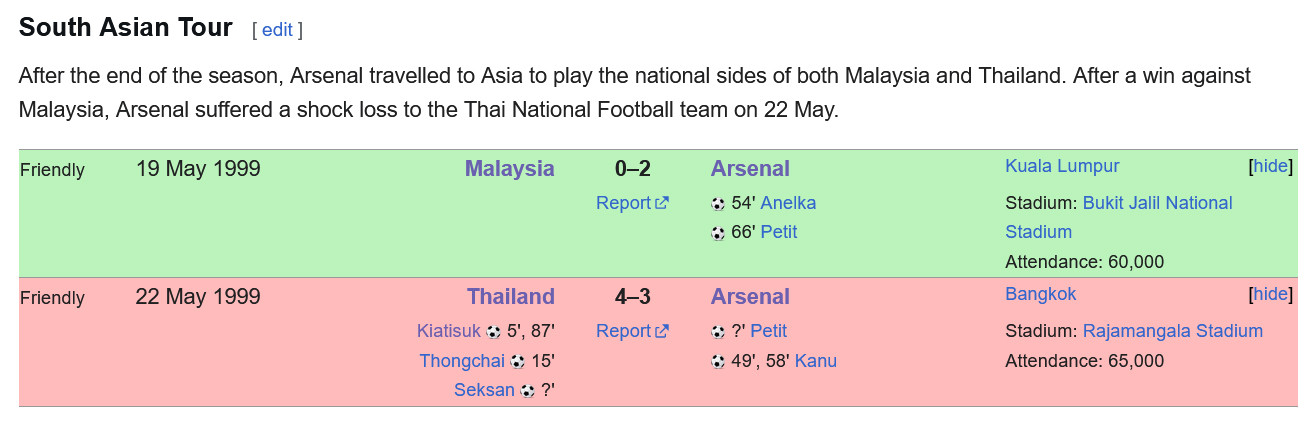Click the soccer ball icon beside Petit's 66' goal

tap(718, 233)
